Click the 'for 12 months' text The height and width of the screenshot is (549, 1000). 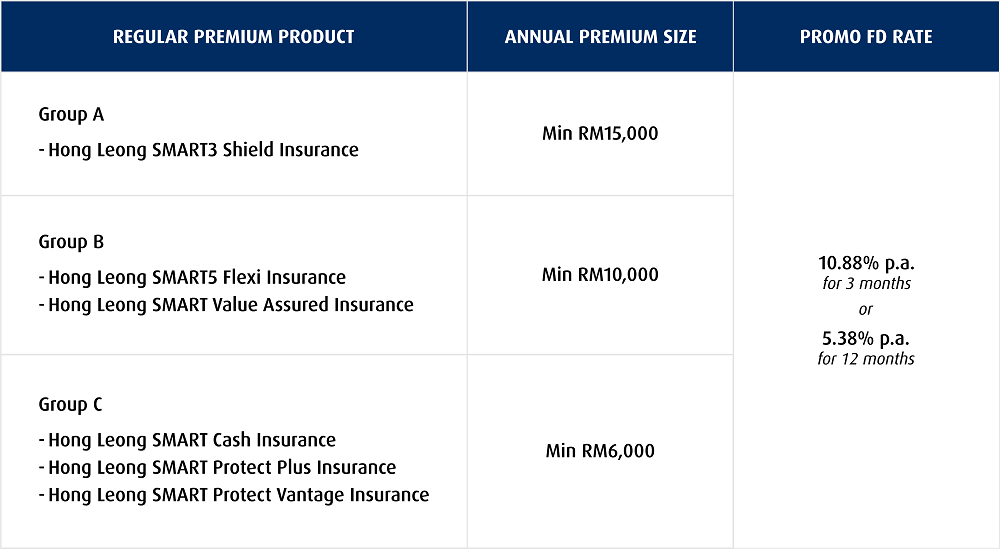(x=866, y=358)
